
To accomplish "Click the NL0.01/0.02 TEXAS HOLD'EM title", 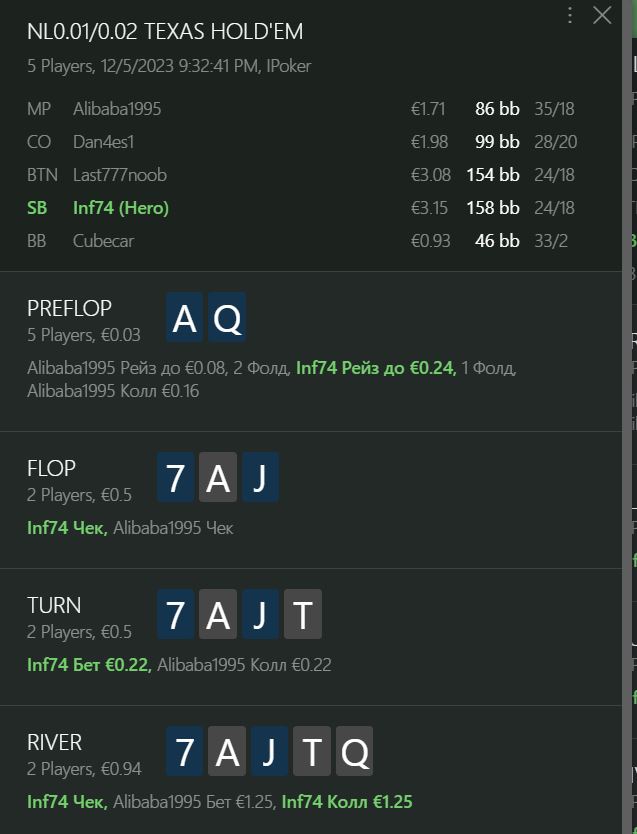I will [x=165, y=31].
